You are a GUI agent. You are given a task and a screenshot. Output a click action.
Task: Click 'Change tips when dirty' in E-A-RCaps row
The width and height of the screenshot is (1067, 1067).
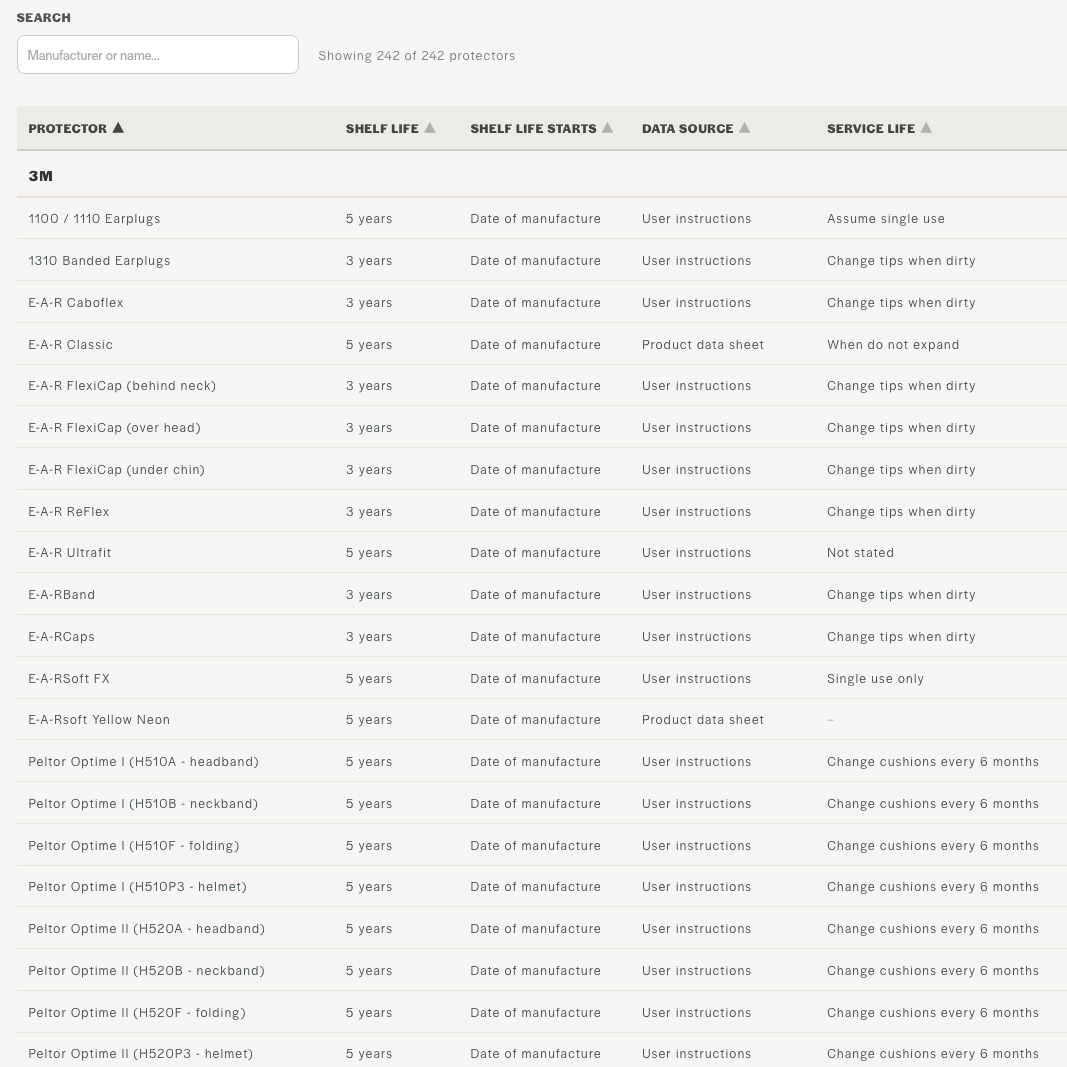(x=901, y=636)
